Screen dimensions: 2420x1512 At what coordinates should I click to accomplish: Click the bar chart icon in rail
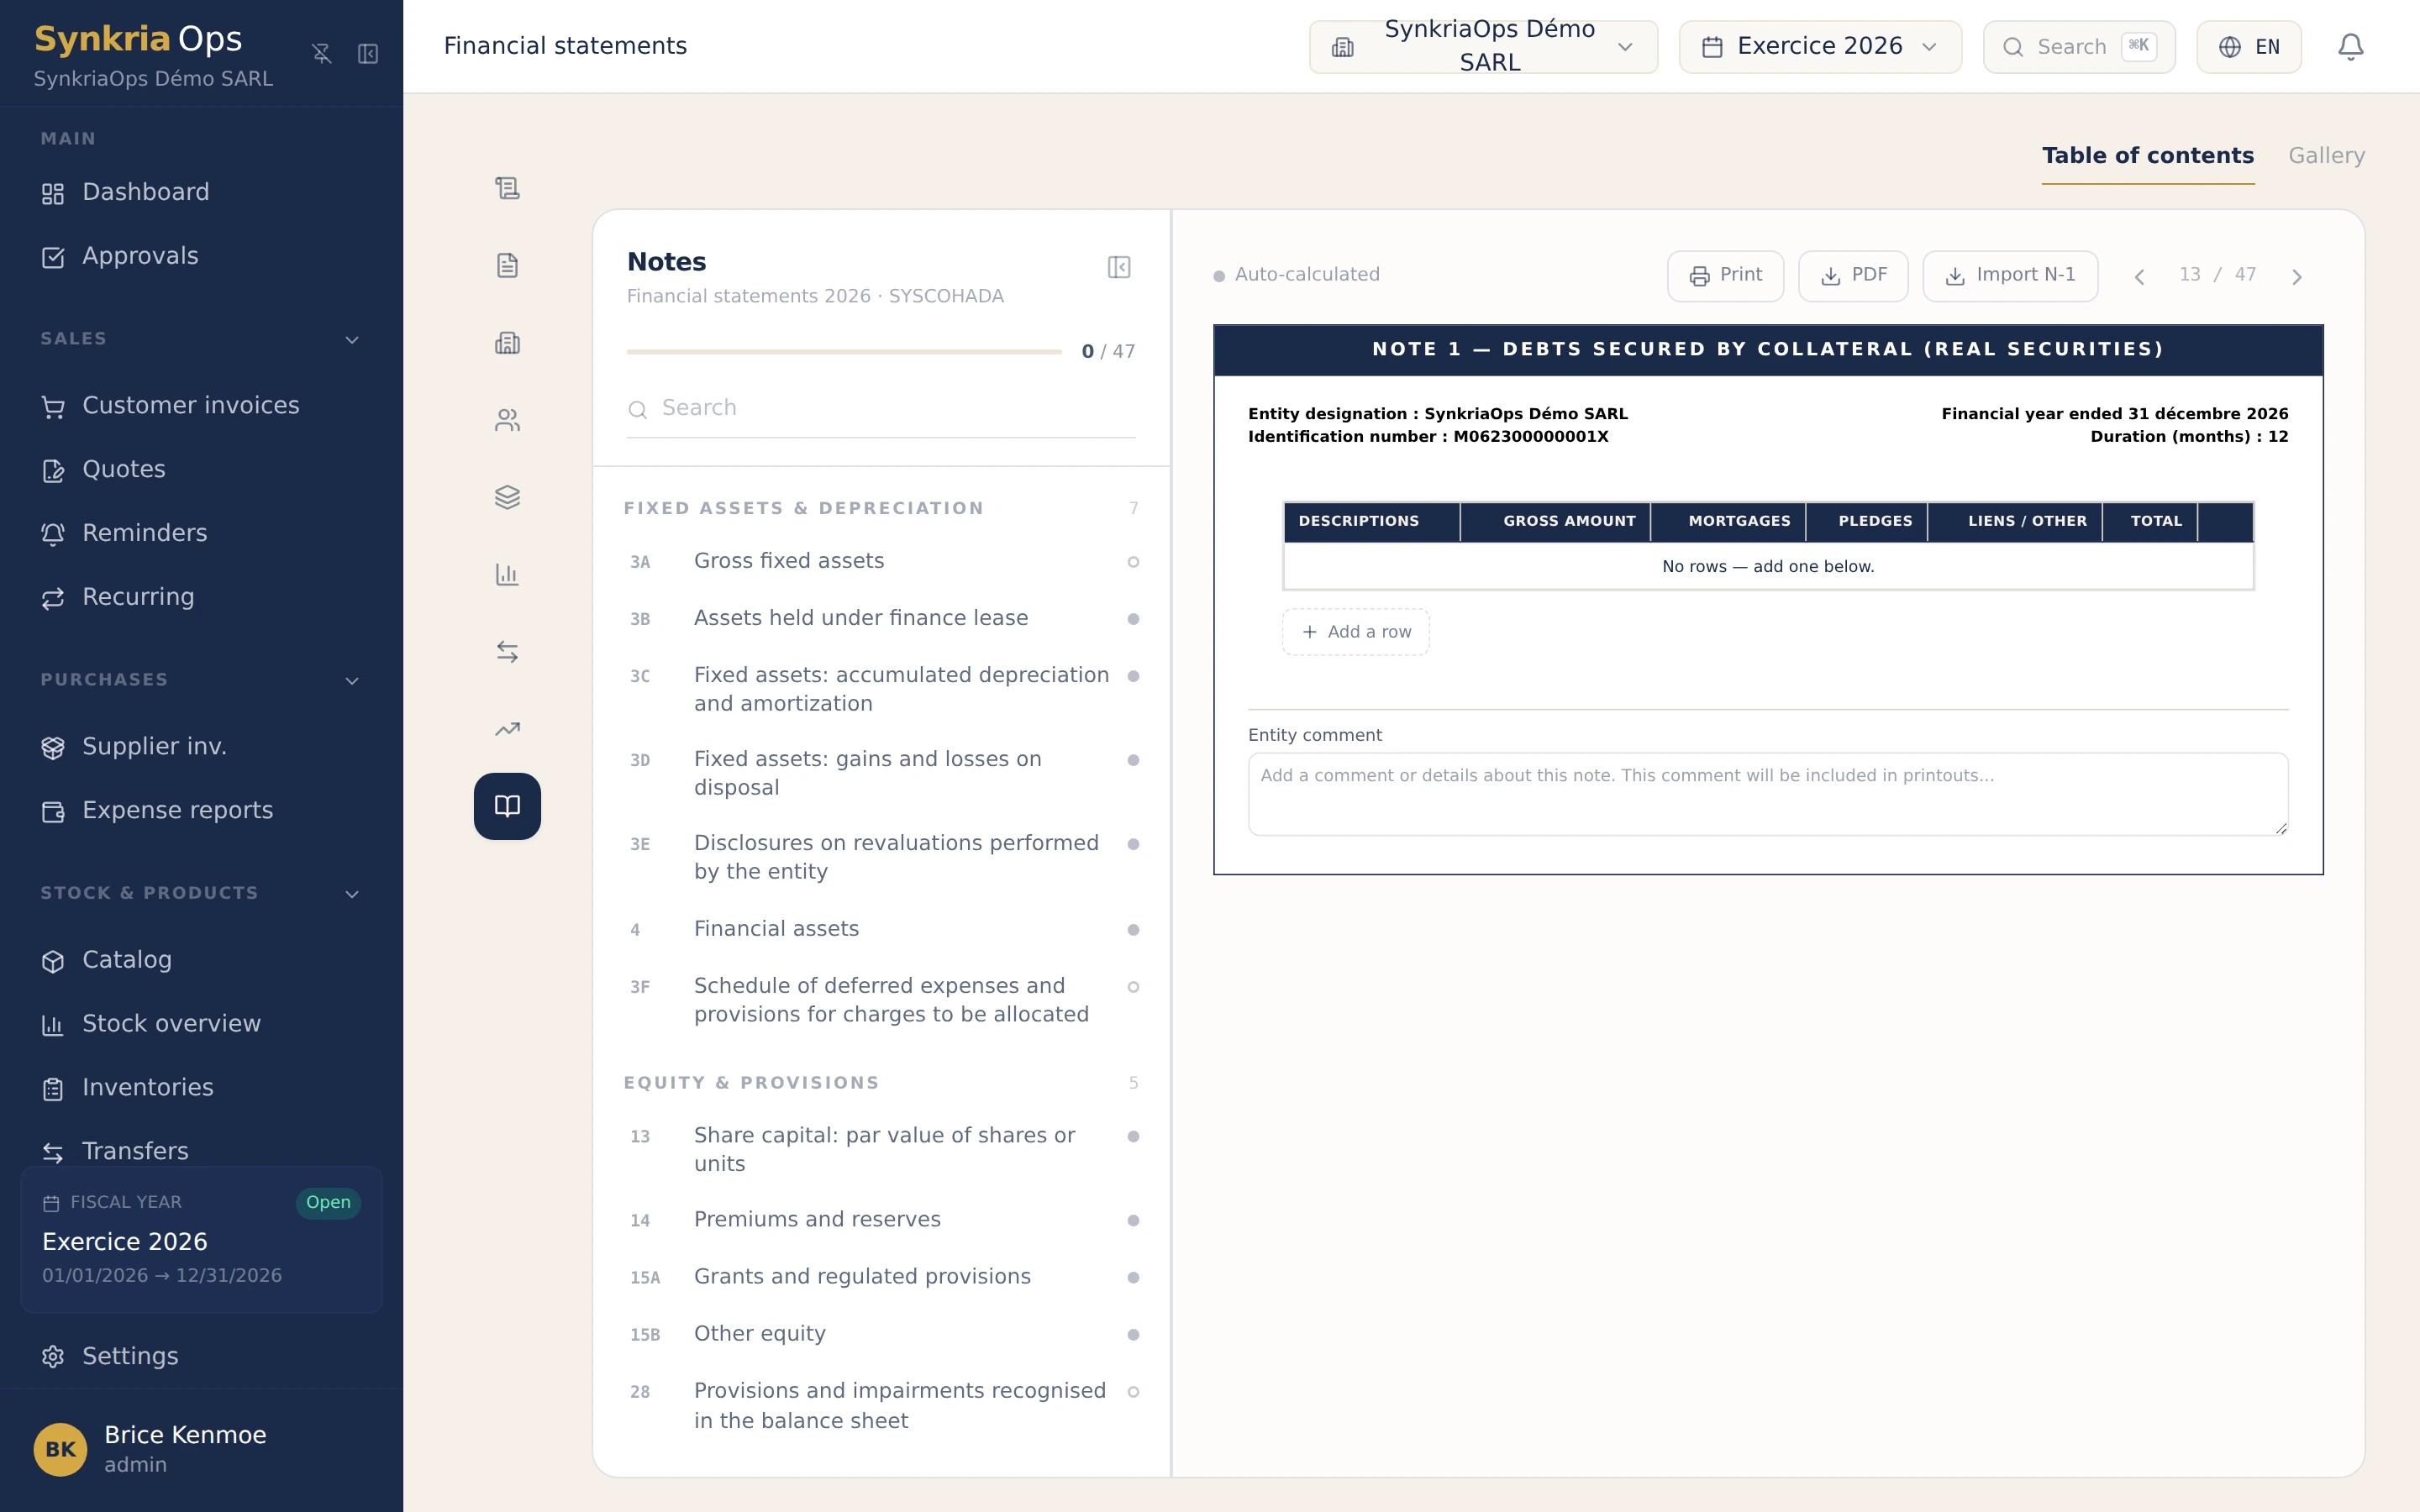pos(507,574)
